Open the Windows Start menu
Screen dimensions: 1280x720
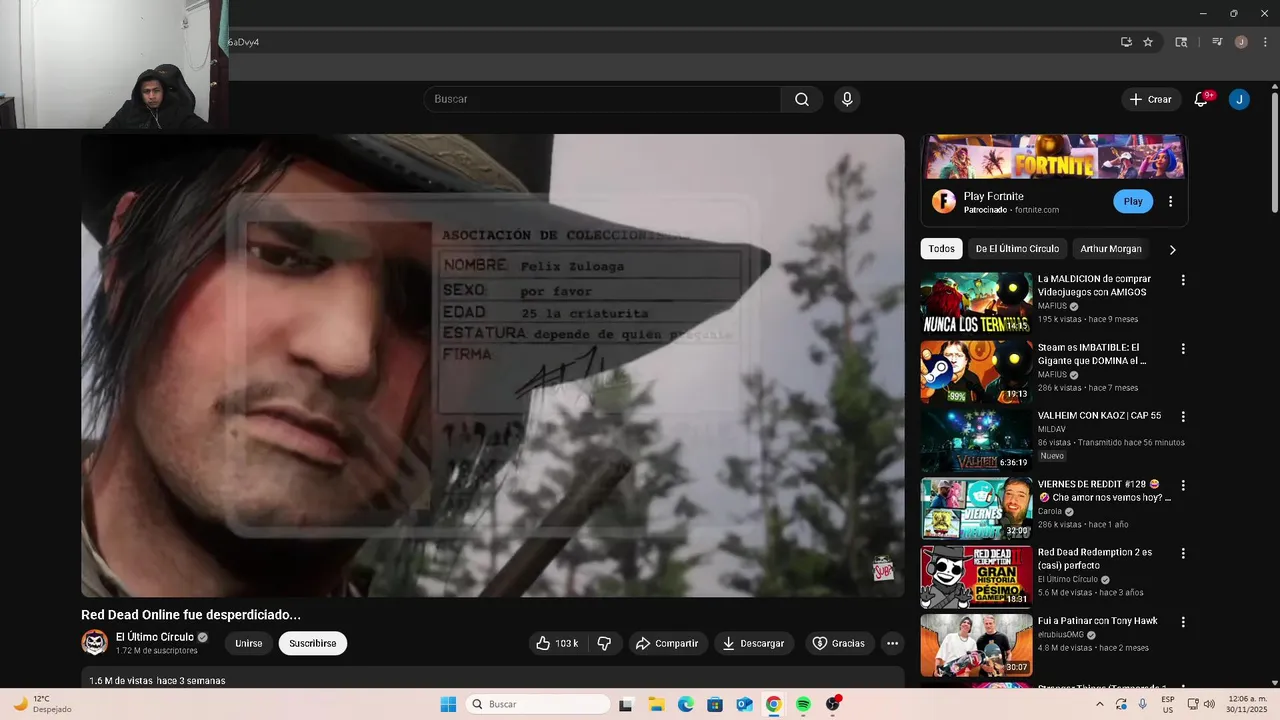[x=448, y=704]
